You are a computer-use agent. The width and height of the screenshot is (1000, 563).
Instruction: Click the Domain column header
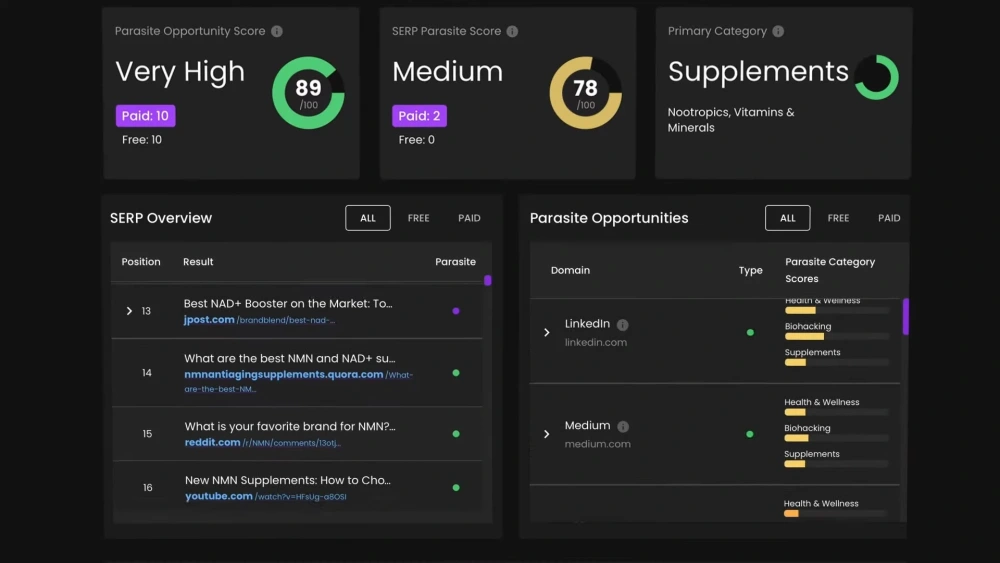(x=570, y=270)
